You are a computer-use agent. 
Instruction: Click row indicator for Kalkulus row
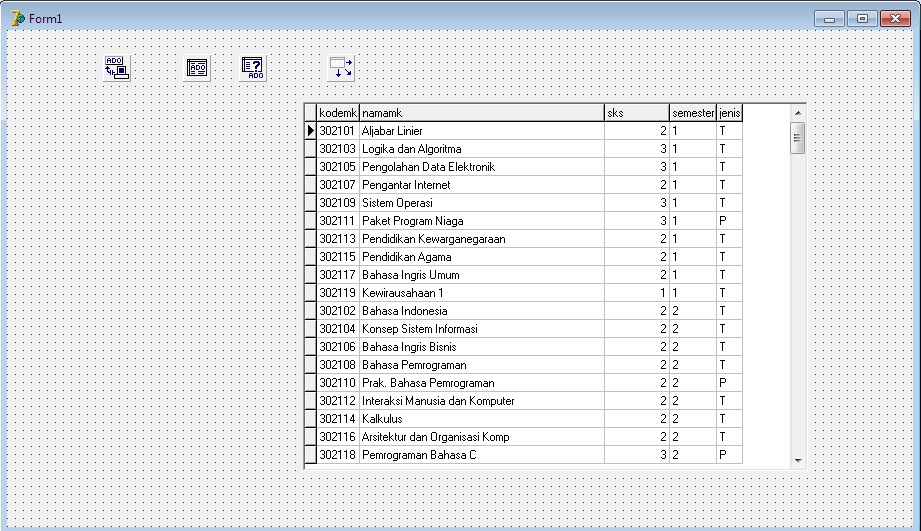click(311, 419)
